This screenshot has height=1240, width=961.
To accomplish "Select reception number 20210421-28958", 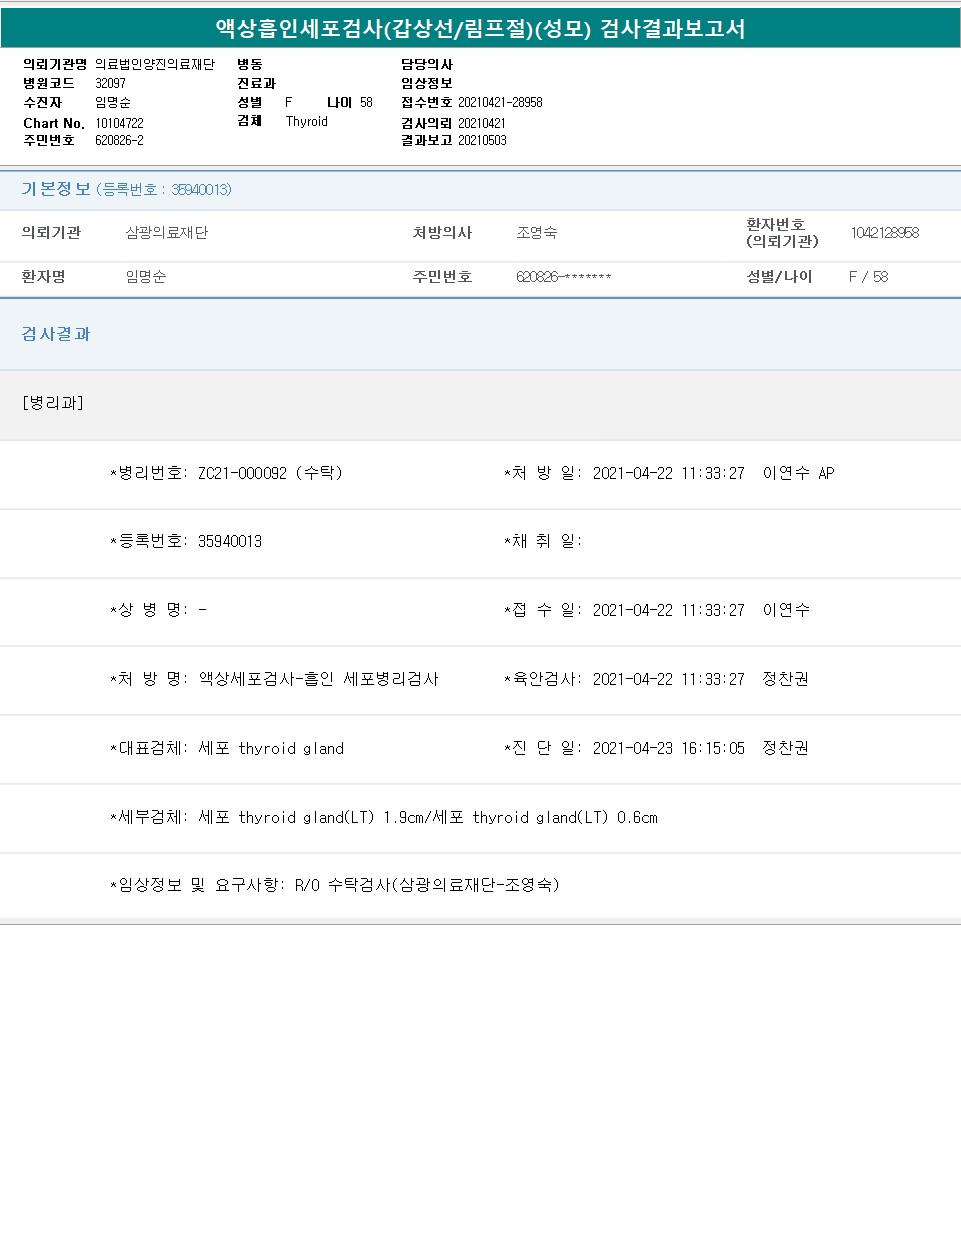I will click(500, 102).
